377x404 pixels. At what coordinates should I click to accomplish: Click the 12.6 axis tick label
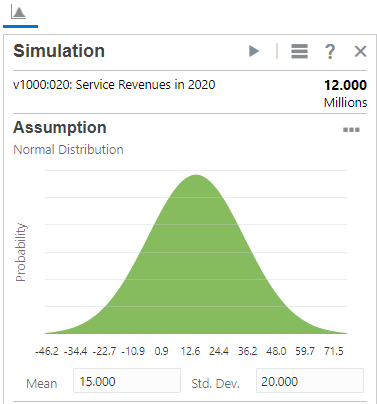[190, 351]
